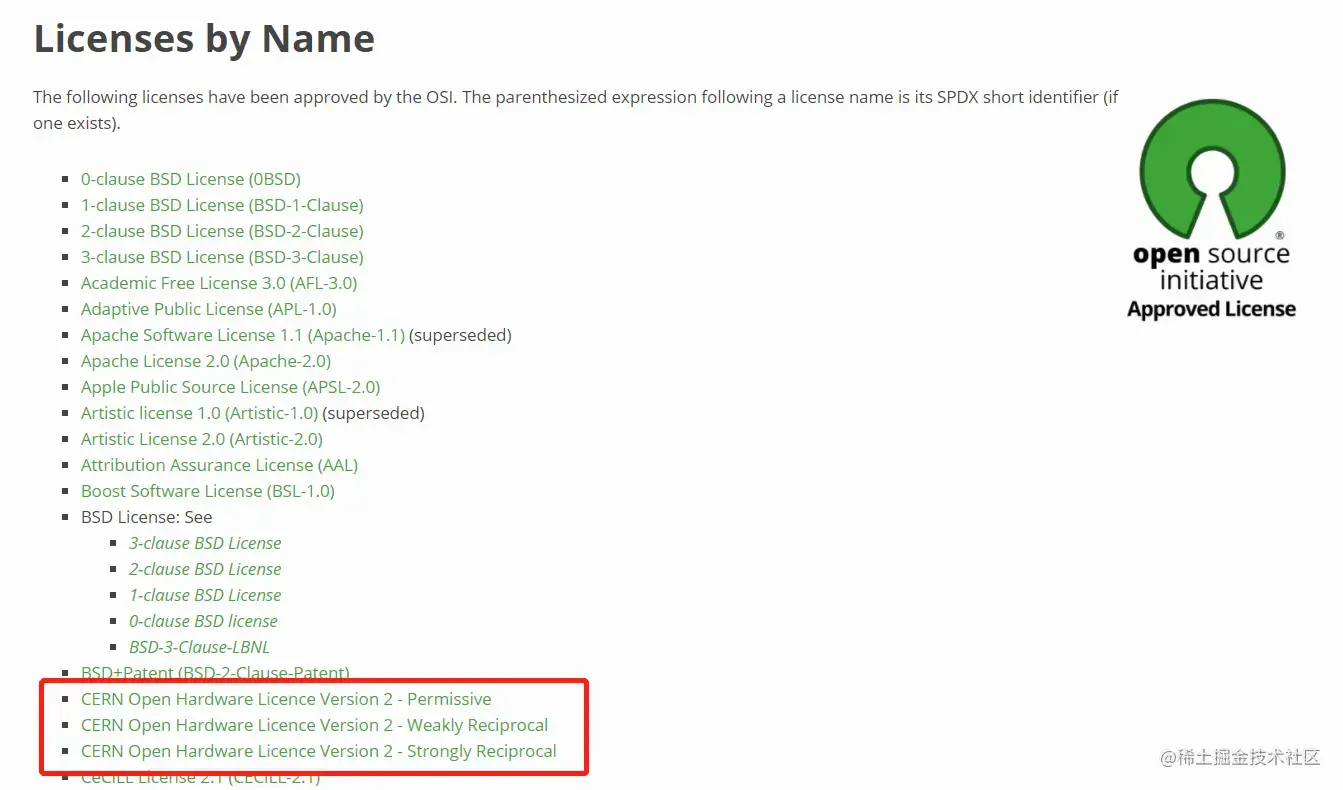Open the BSD-3-Clause-LBNL link
Image resolution: width=1343 pixels, height=790 pixels.
coord(199,647)
